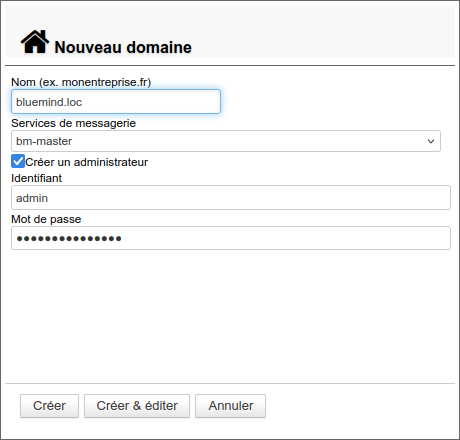Cancel with the Annuler button
This screenshot has width=460, height=440.
230,406
